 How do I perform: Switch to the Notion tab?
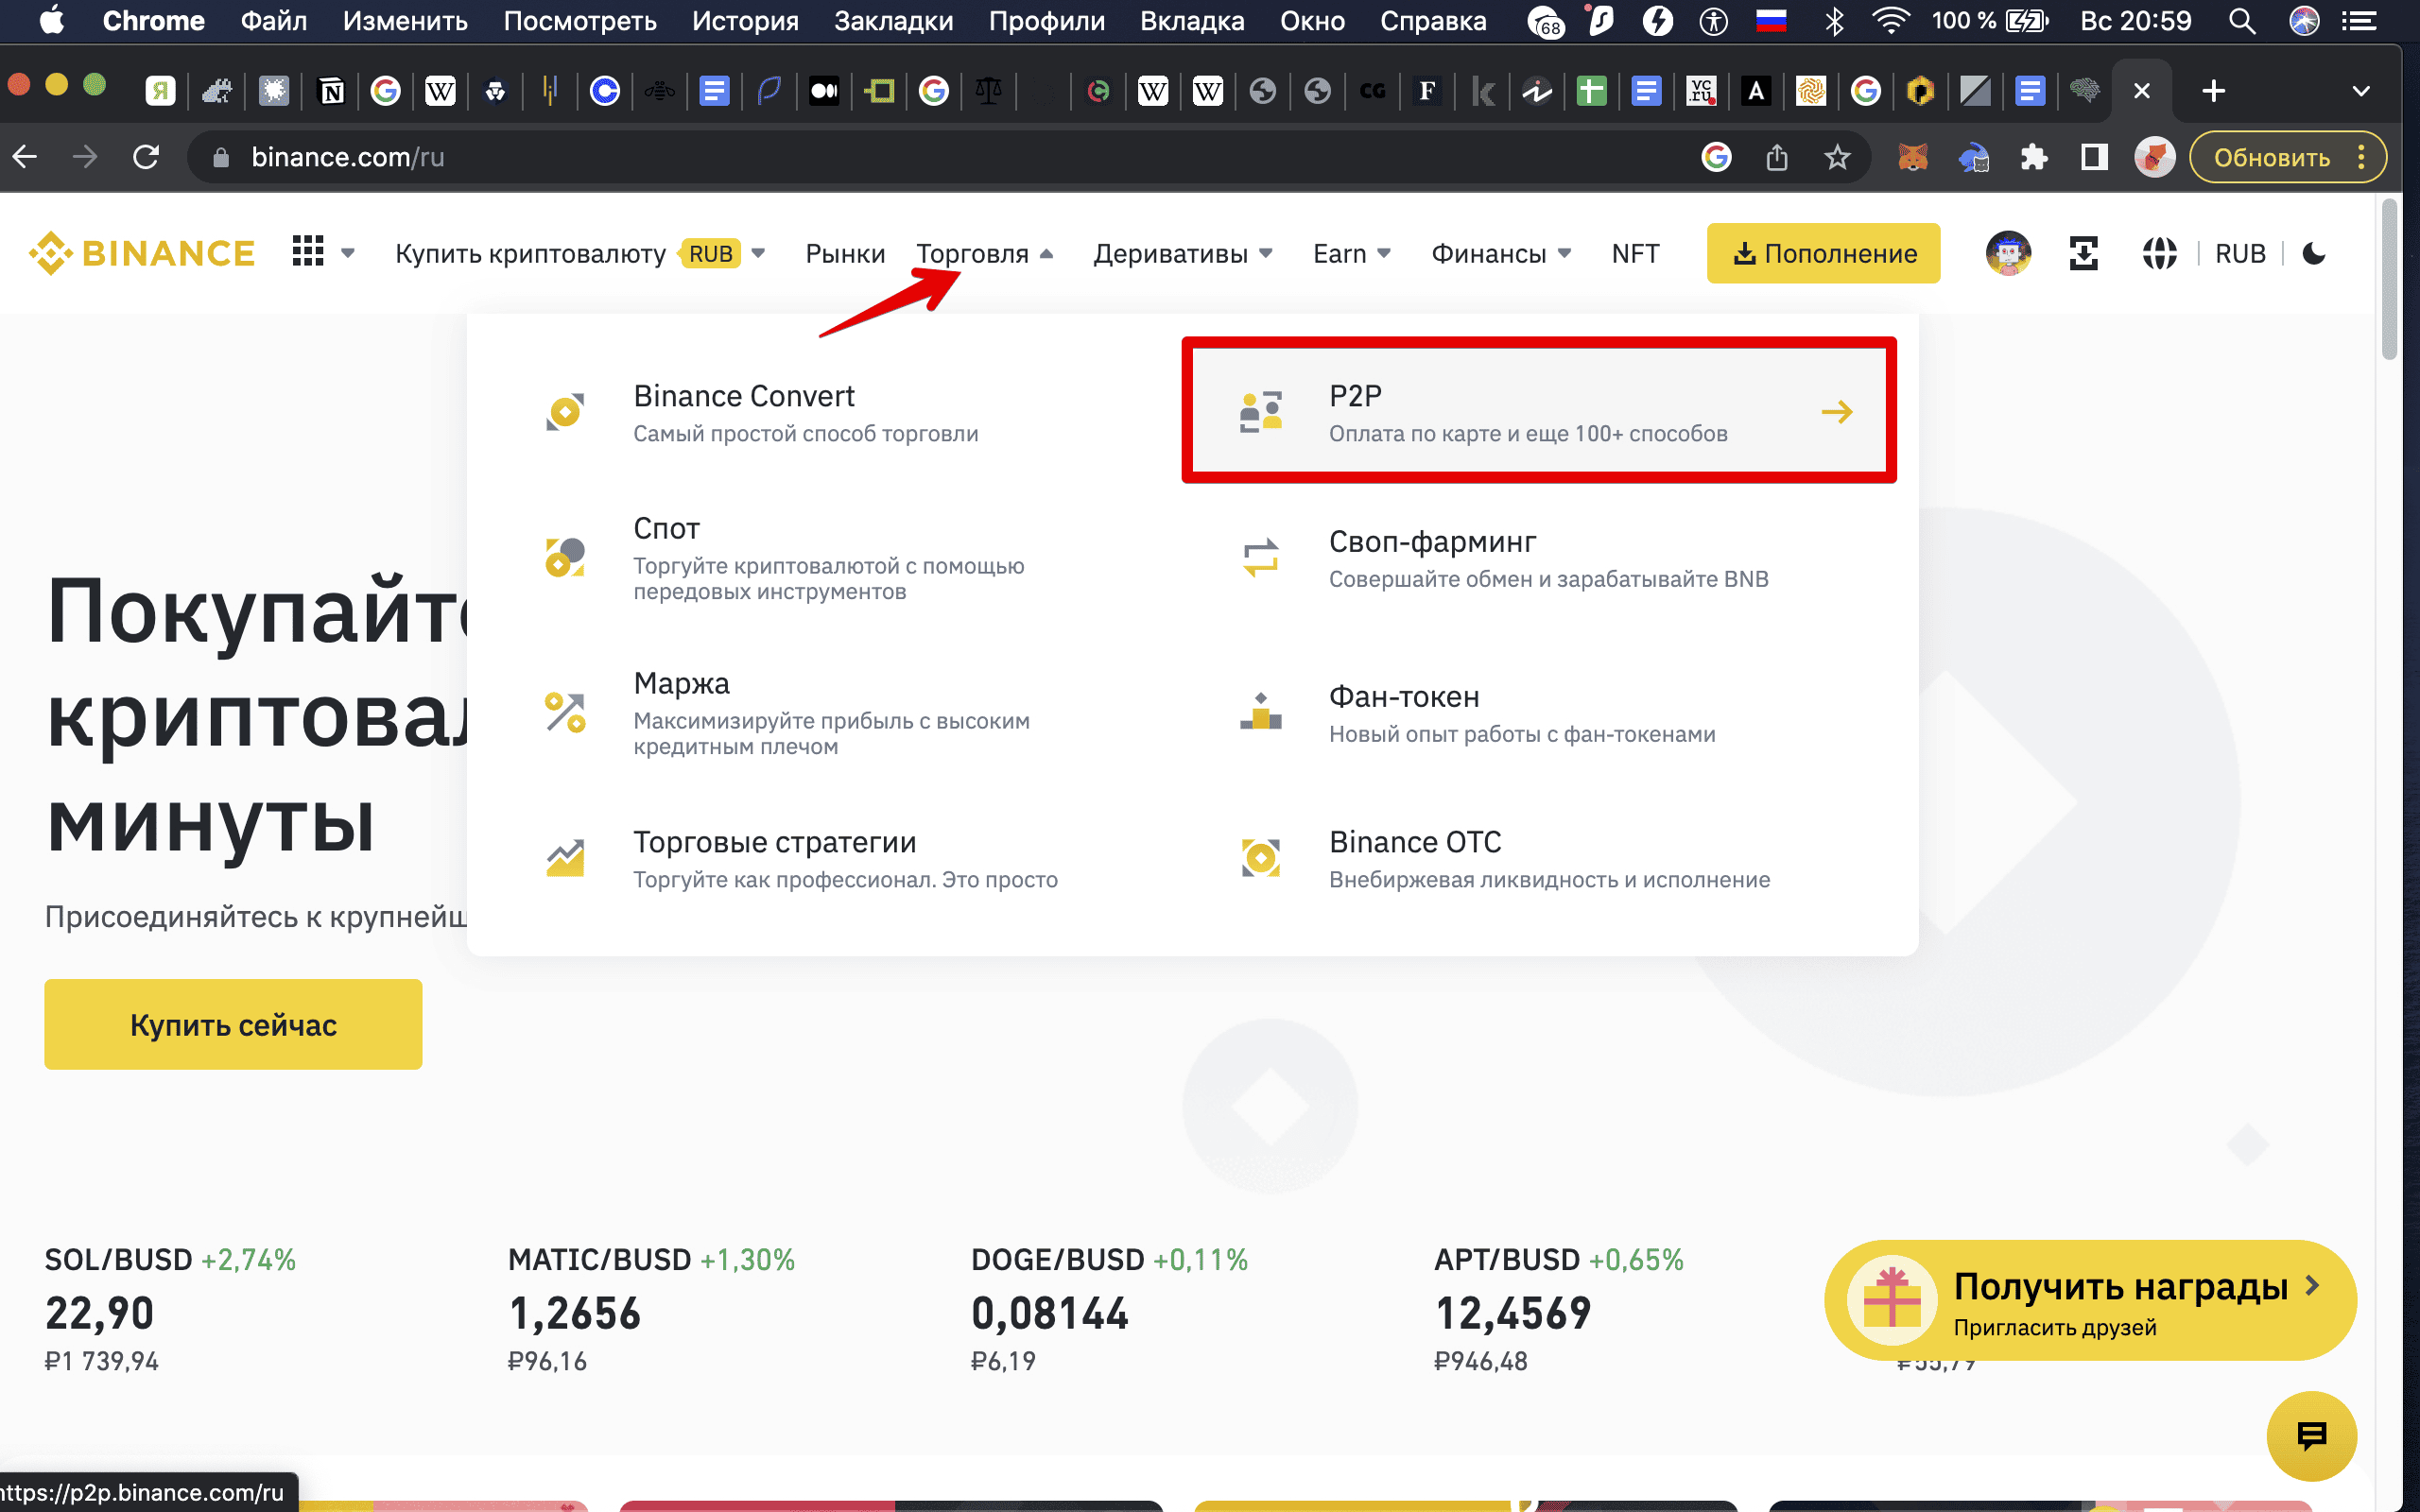pos(331,91)
